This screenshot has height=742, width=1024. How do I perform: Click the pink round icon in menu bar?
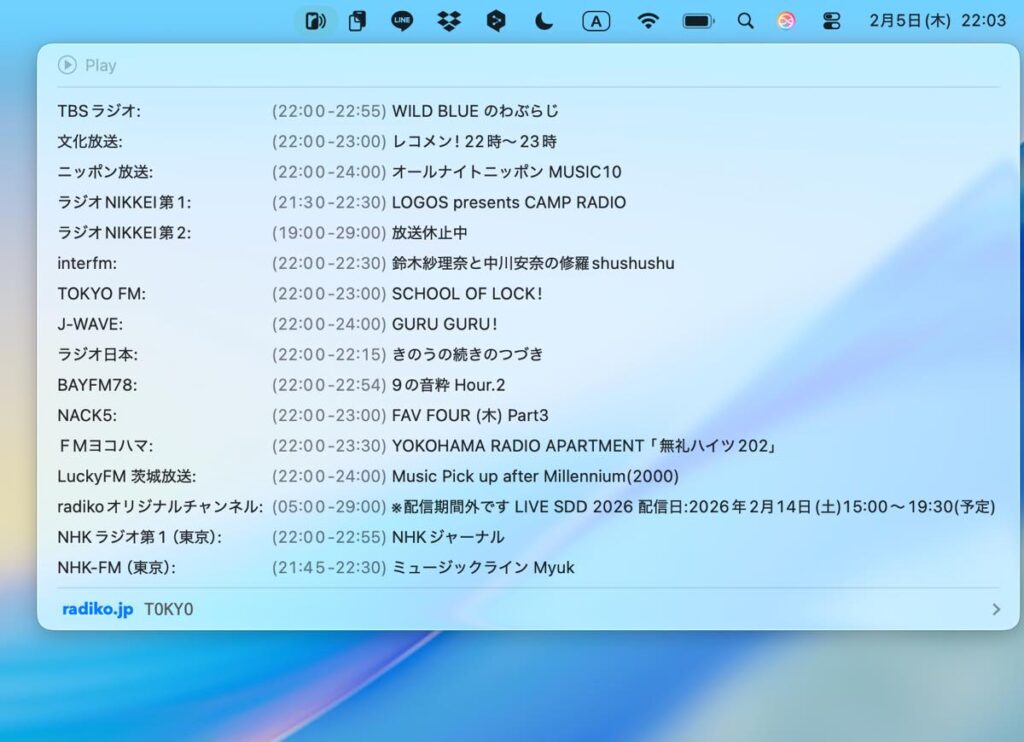787,21
